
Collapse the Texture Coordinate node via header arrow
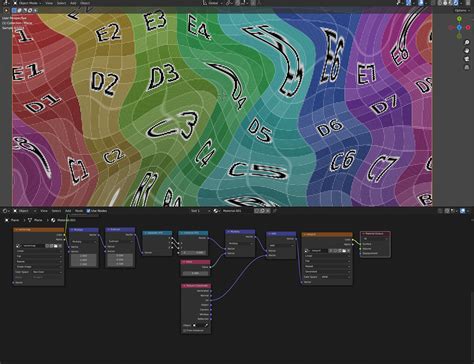(184, 286)
